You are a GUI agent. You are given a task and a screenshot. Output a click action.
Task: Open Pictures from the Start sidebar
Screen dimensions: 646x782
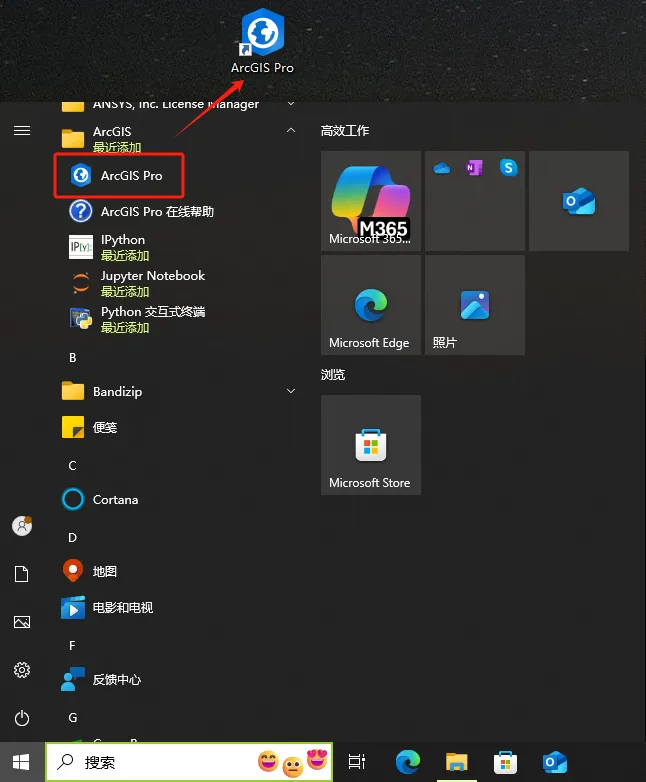[22, 622]
